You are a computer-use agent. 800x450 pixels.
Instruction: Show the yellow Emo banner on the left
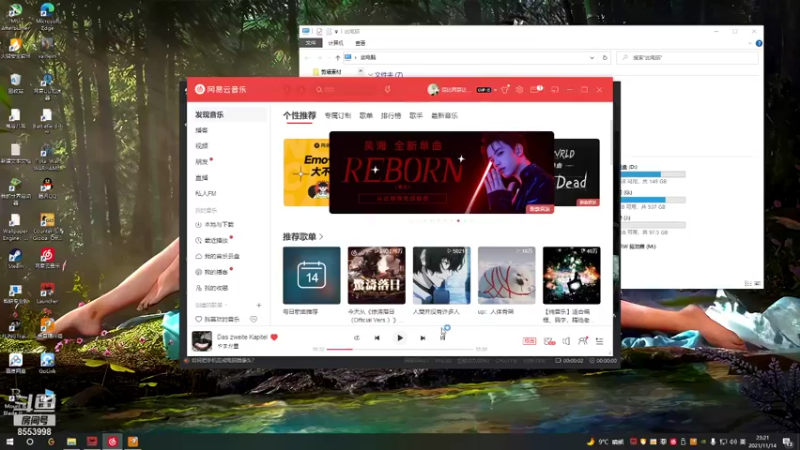pyautogui.click(x=306, y=172)
